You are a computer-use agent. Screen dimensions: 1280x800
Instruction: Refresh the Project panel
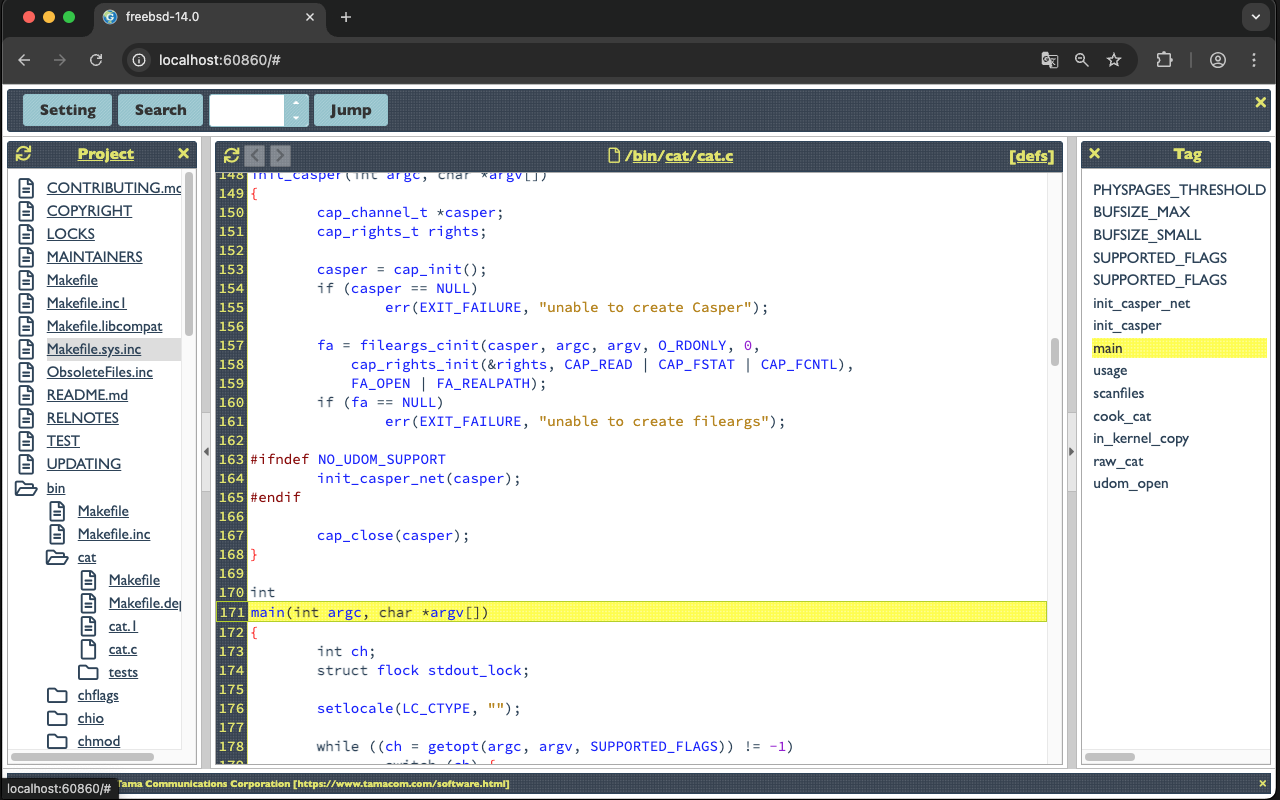[x=24, y=154]
